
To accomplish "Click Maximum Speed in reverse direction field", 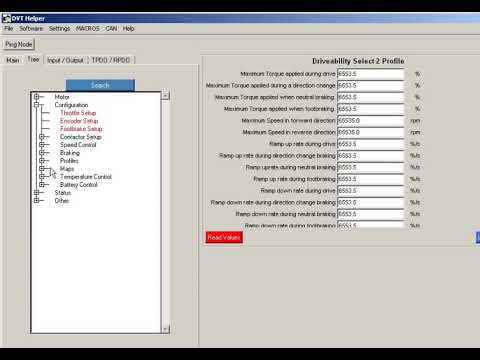I will tap(371, 132).
